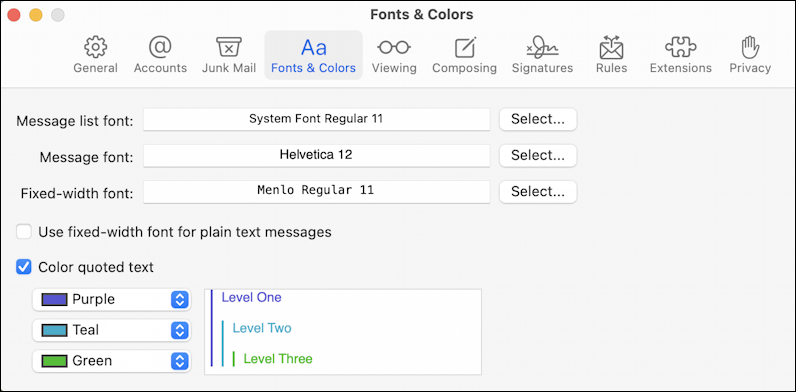Click the Fixed-width font label
Viewport: 796px width, 392px height.
point(77,194)
